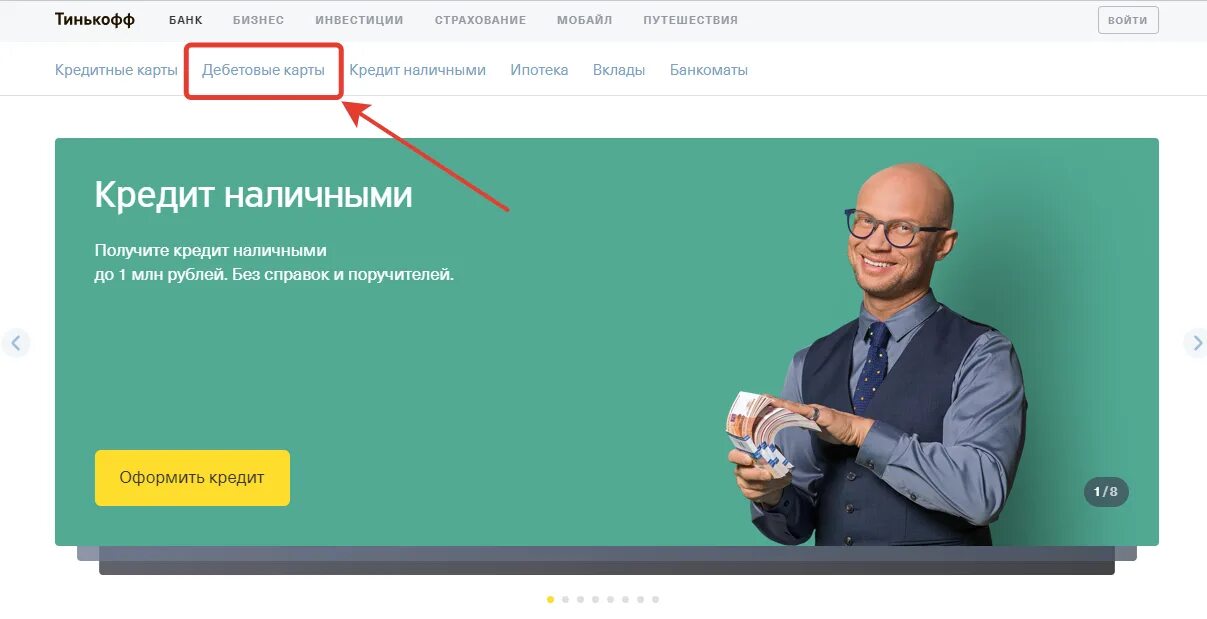This screenshot has height=619, width=1207.
Task: Click the yellow Оформить кредит button
Action: (x=192, y=478)
